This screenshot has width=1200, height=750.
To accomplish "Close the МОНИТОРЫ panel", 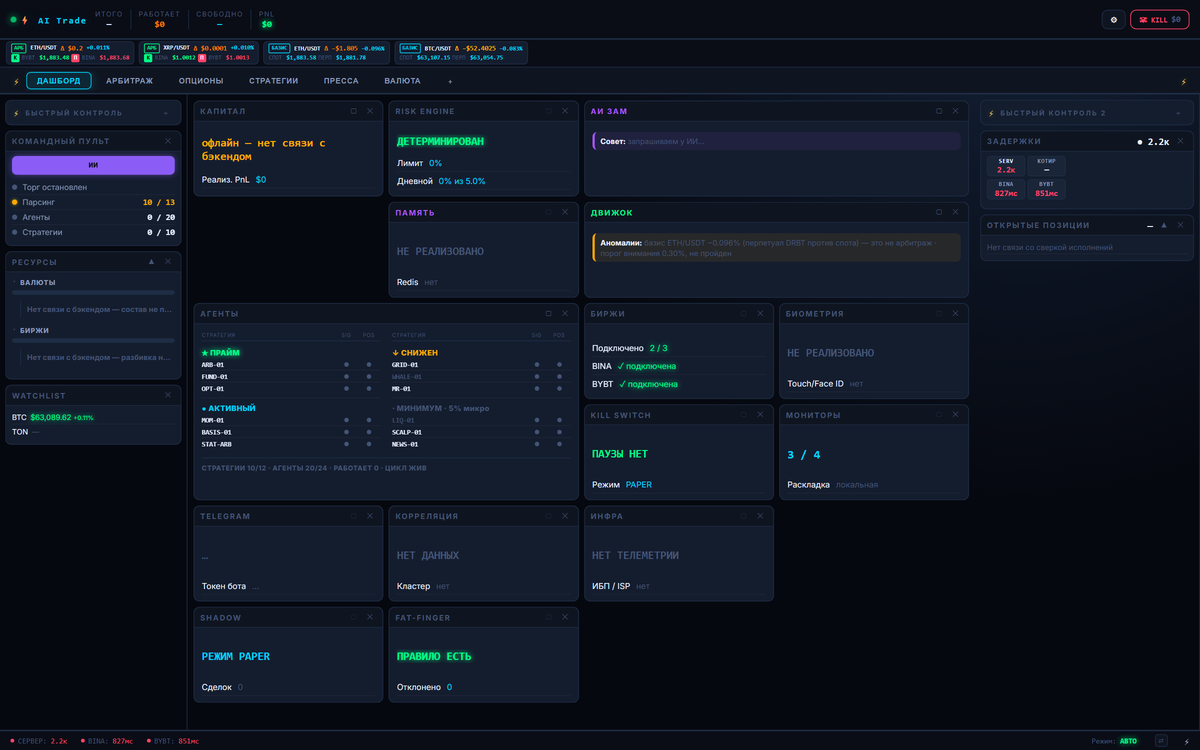I will (x=955, y=414).
